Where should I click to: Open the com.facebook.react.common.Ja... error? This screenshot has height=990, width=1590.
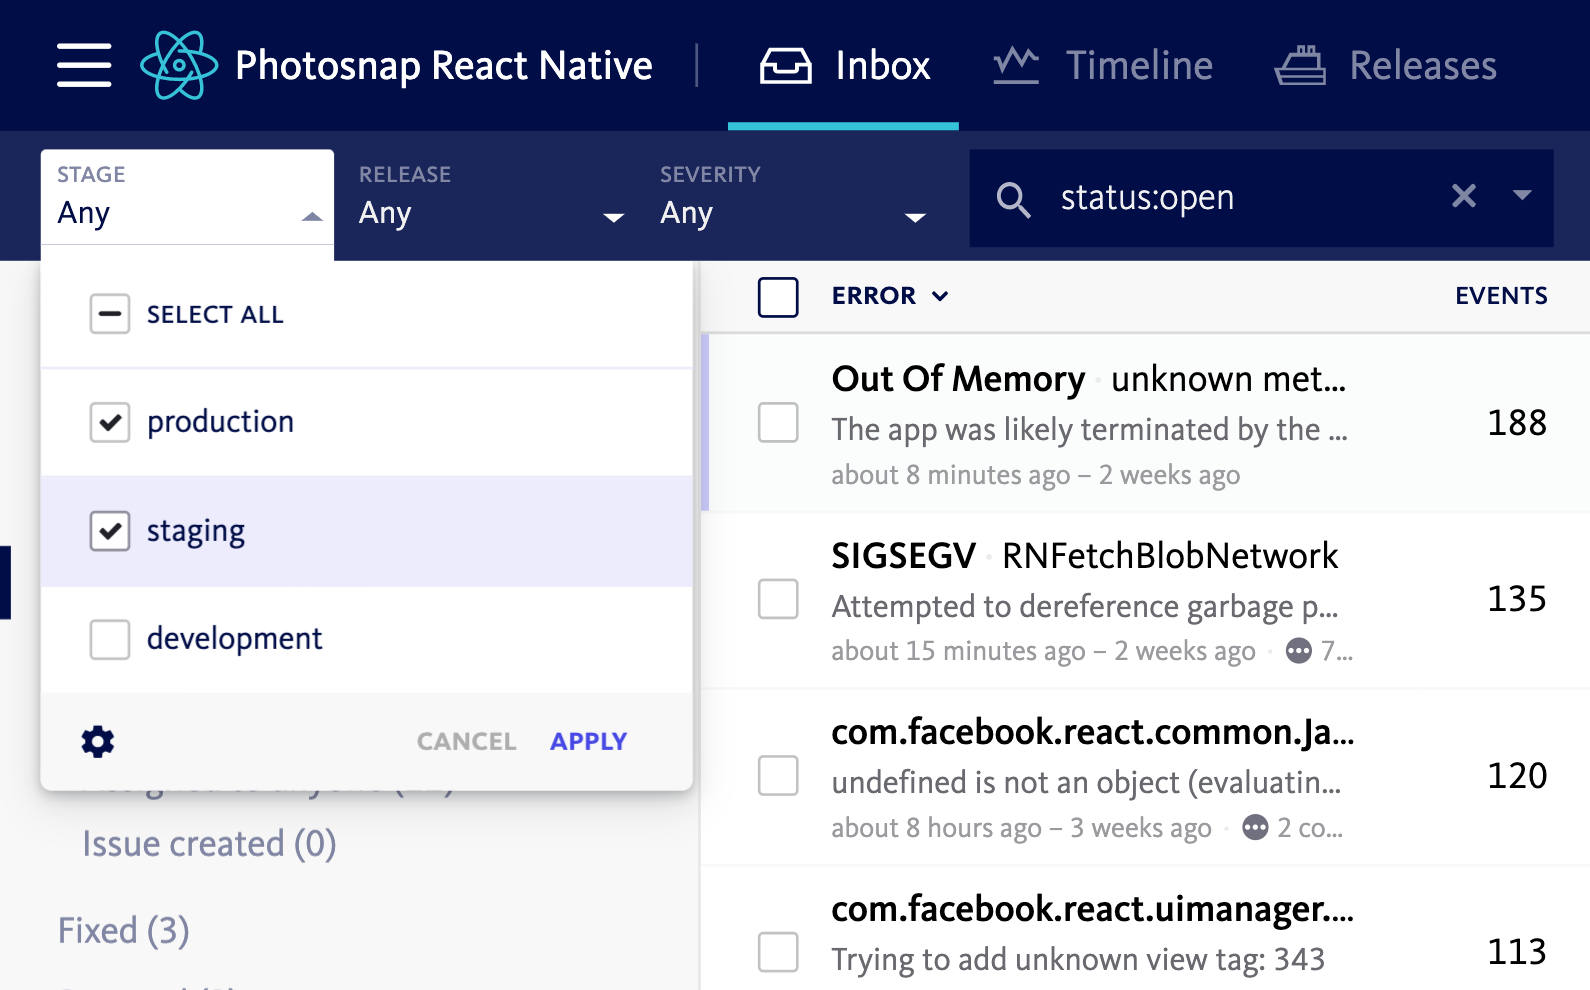click(1093, 732)
